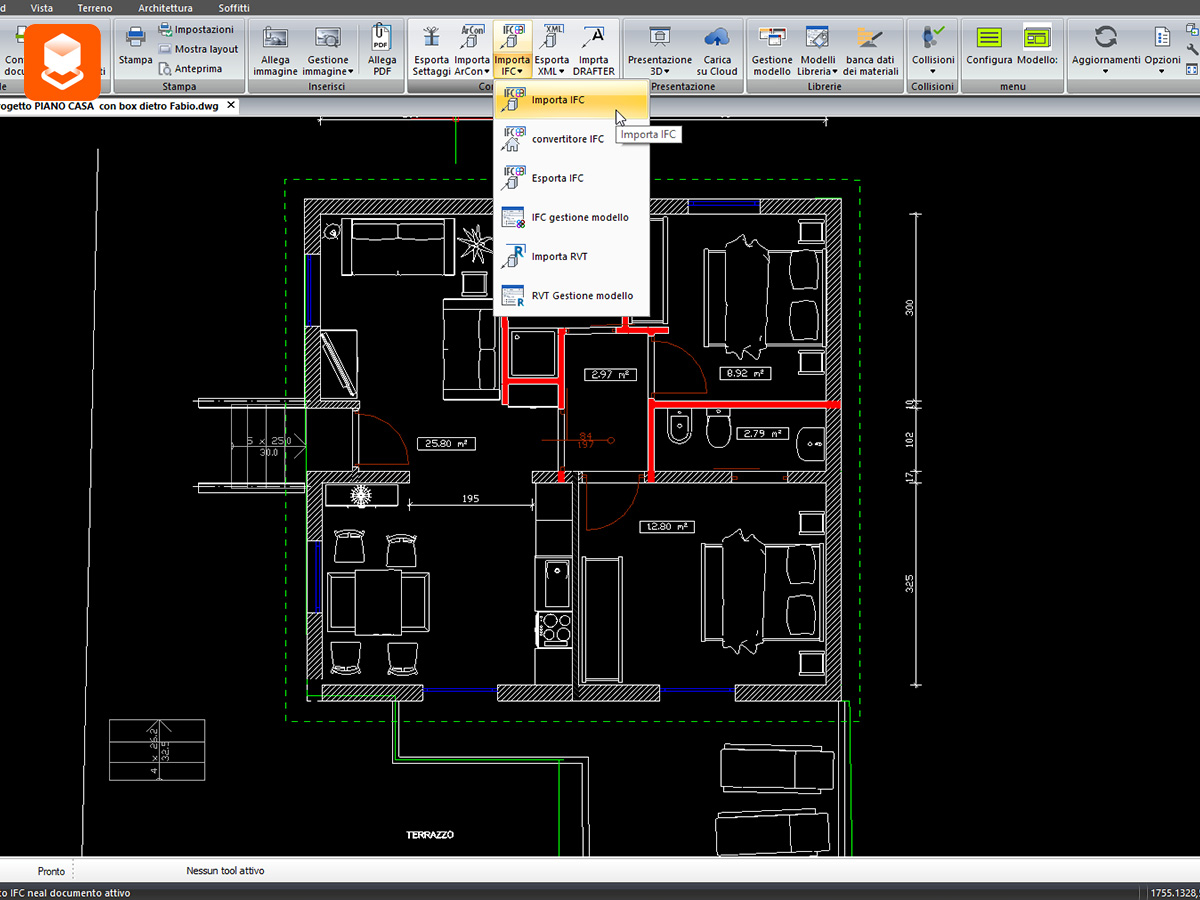This screenshot has width=1200, height=900.
Task: Click Carica su Cloud icon
Action: 717,50
